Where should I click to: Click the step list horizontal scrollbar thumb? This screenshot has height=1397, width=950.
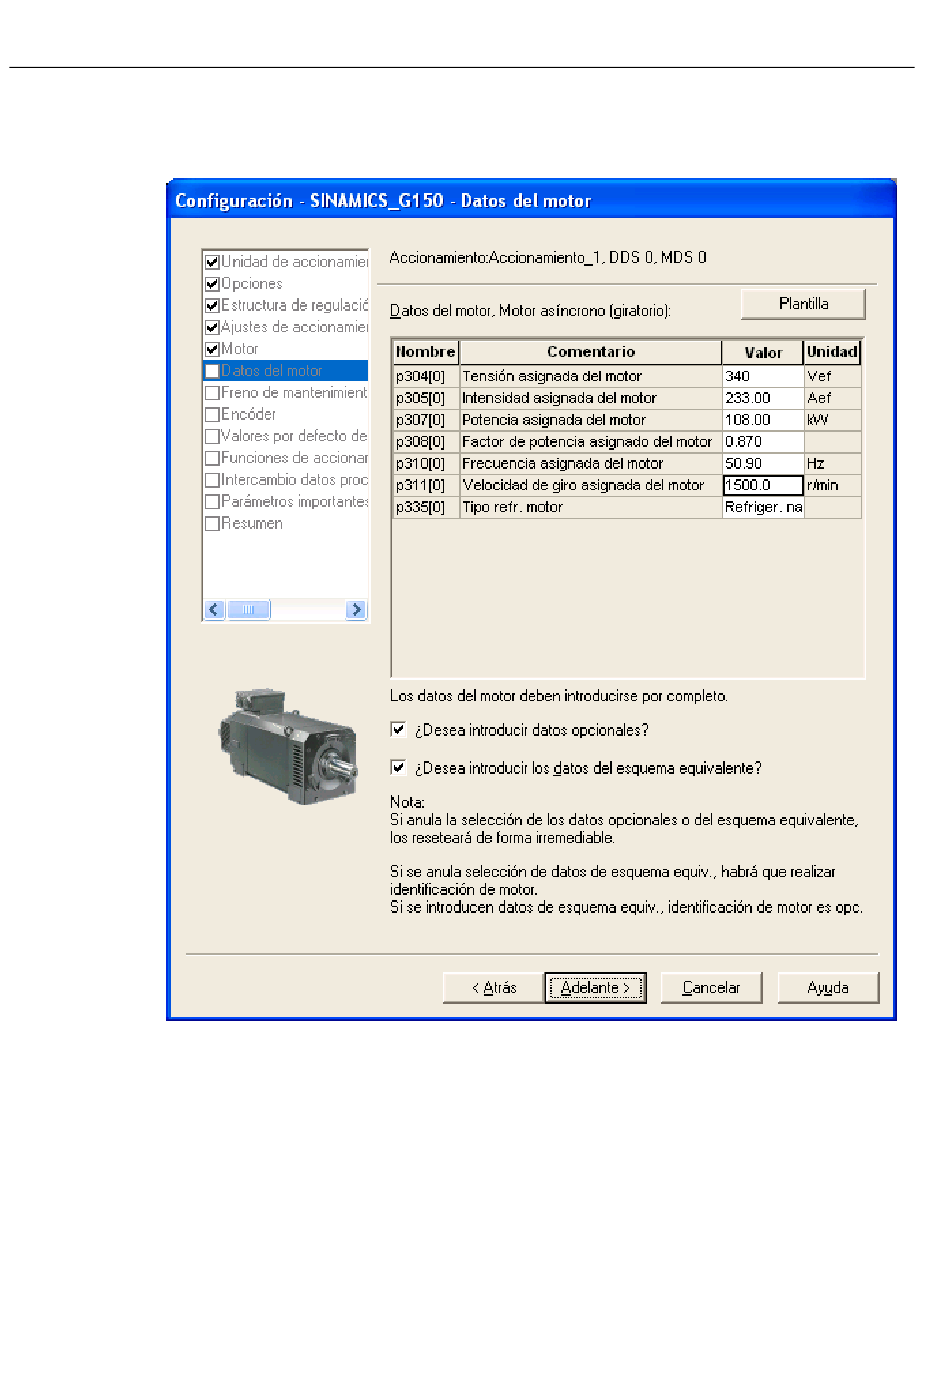click(x=248, y=610)
